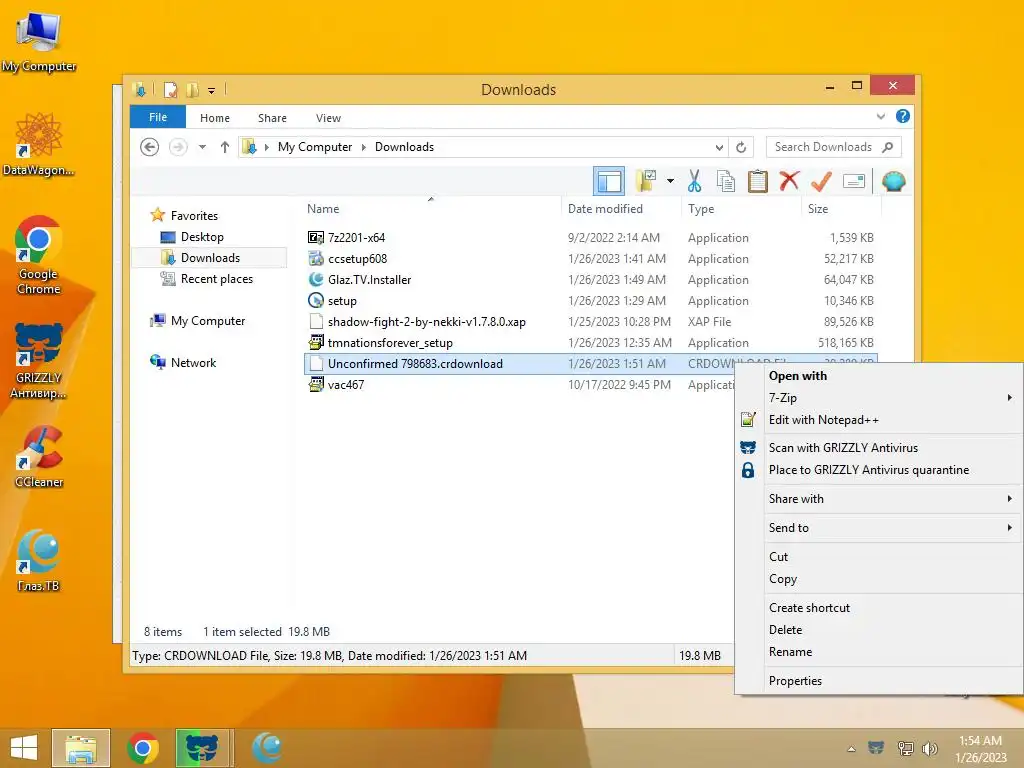The height and width of the screenshot is (768, 1024).
Task: Click the red X Delete toolbar icon
Action: tap(790, 181)
